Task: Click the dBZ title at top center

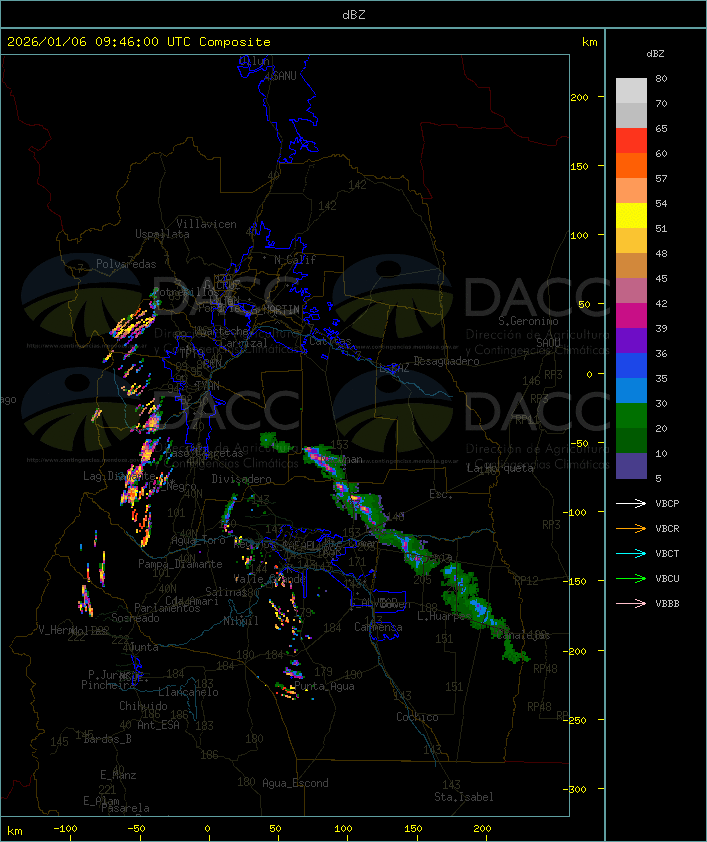Action: 354,14
